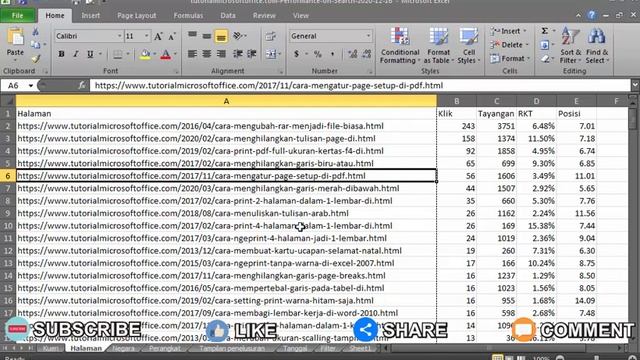The width and height of the screenshot is (640, 360).
Task: Click the Clear eraser icon in Editing
Action: pos(545,59)
